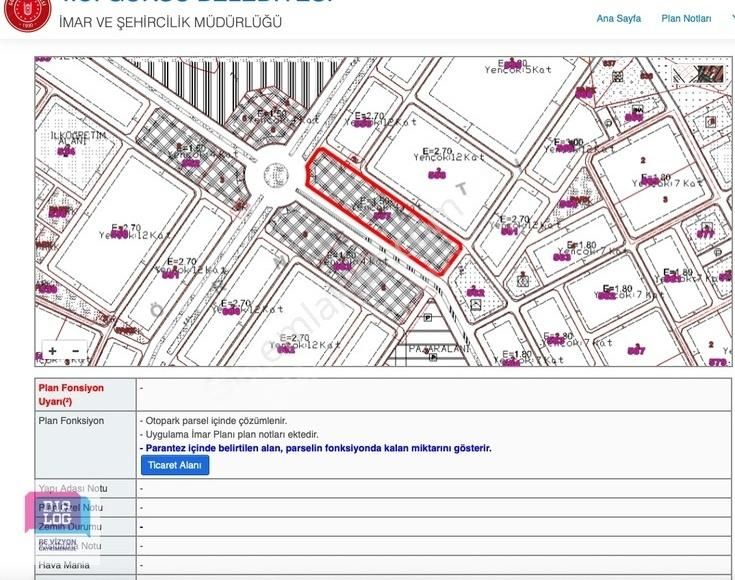Click the PAZAR ALANI label on map
Image resolution: width=735 pixels, height=580 pixels.
(x=439, y=349)
